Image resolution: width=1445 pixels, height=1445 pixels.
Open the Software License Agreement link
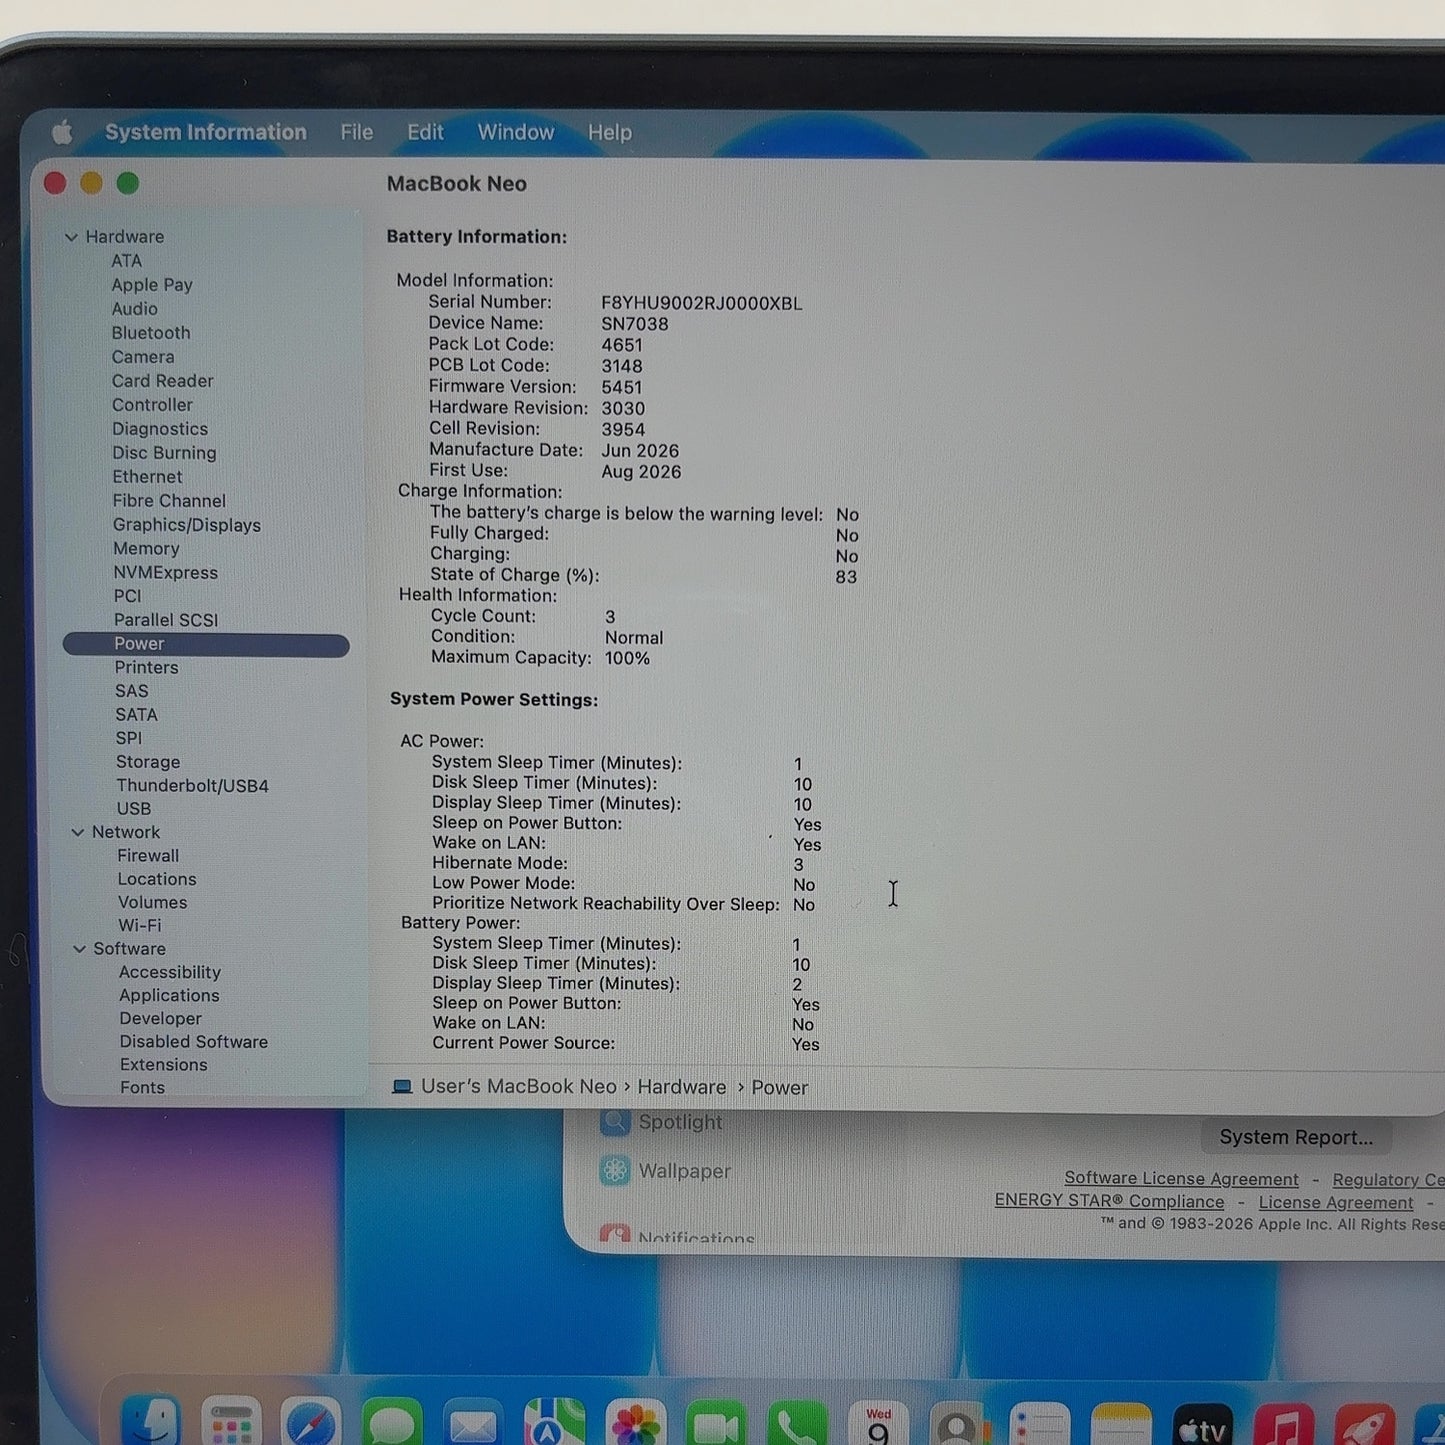click(1181, 1179)
